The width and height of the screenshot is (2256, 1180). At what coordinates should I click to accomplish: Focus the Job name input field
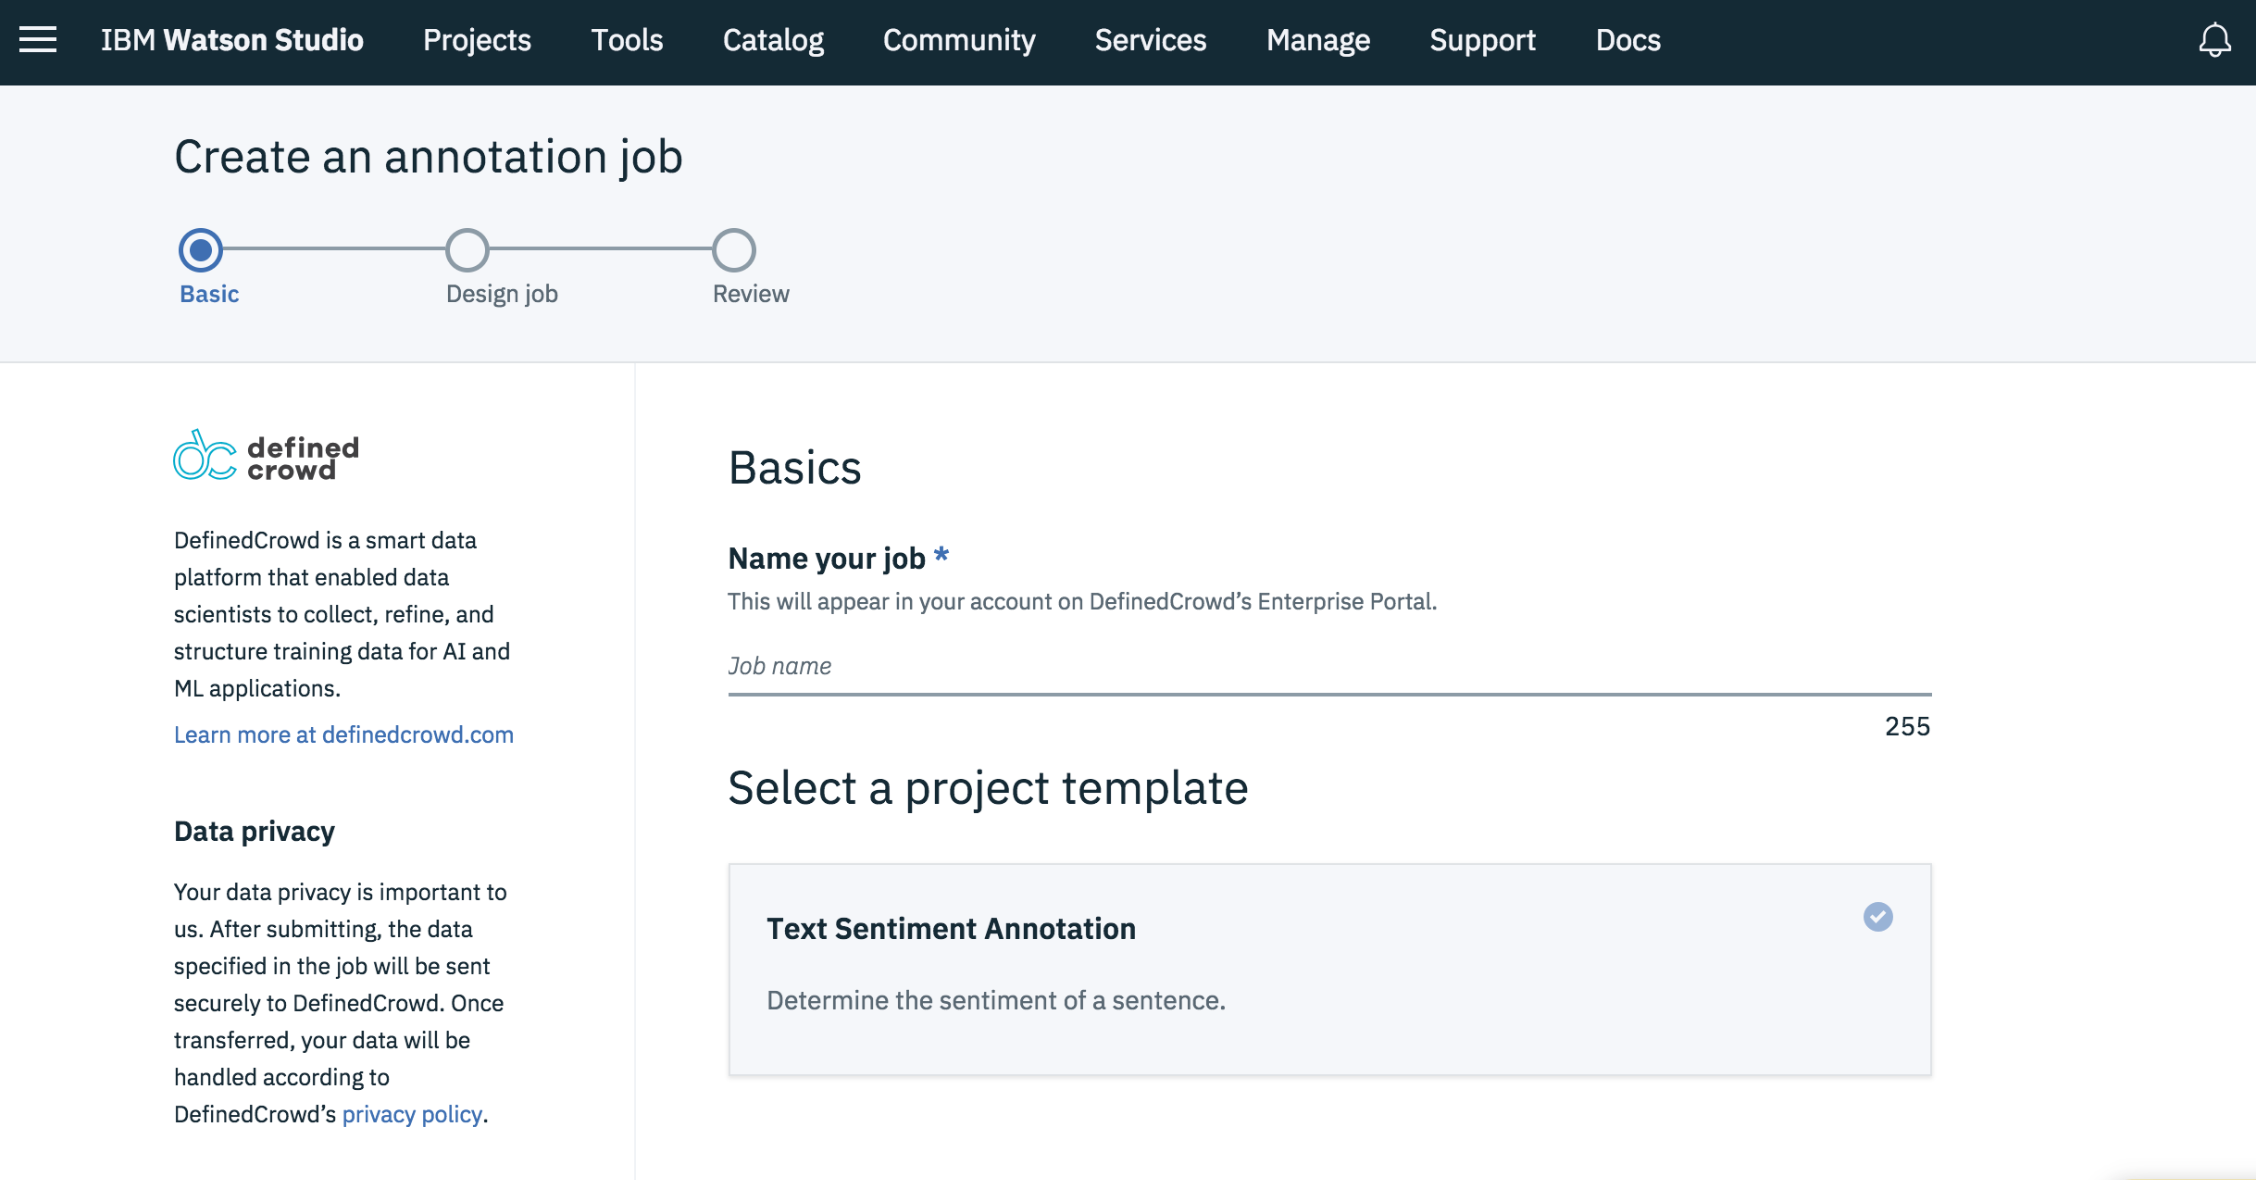1329,667
